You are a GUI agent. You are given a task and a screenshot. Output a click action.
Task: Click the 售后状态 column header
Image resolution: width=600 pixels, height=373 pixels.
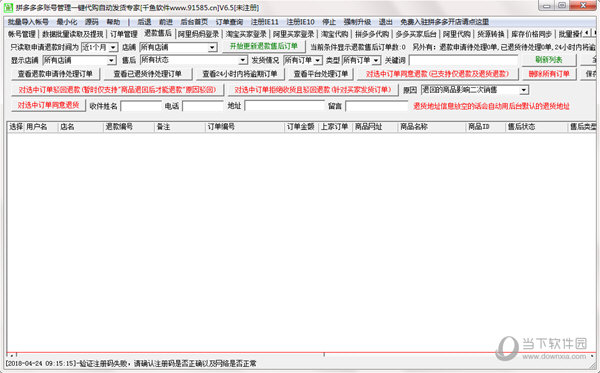pyautogui.click(x=536, y=127)
